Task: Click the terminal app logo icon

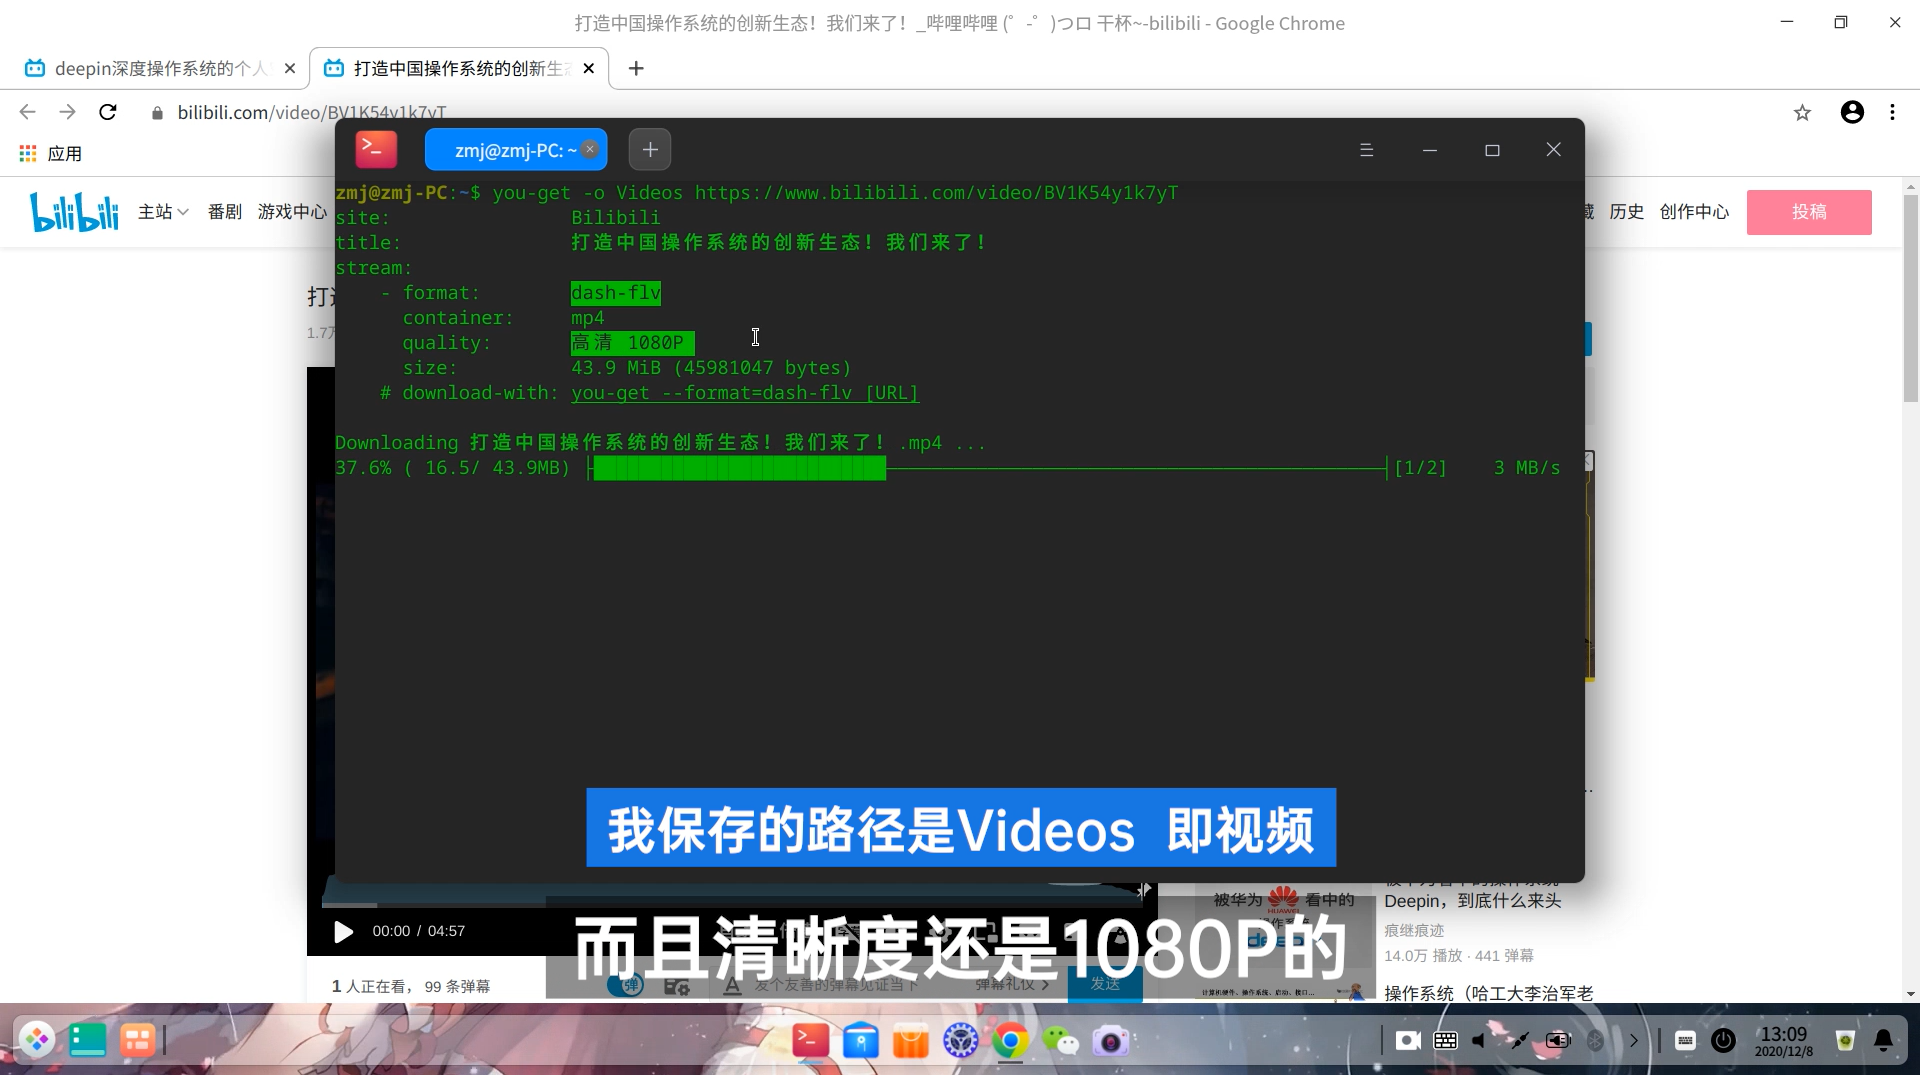Action: point(376,149)
